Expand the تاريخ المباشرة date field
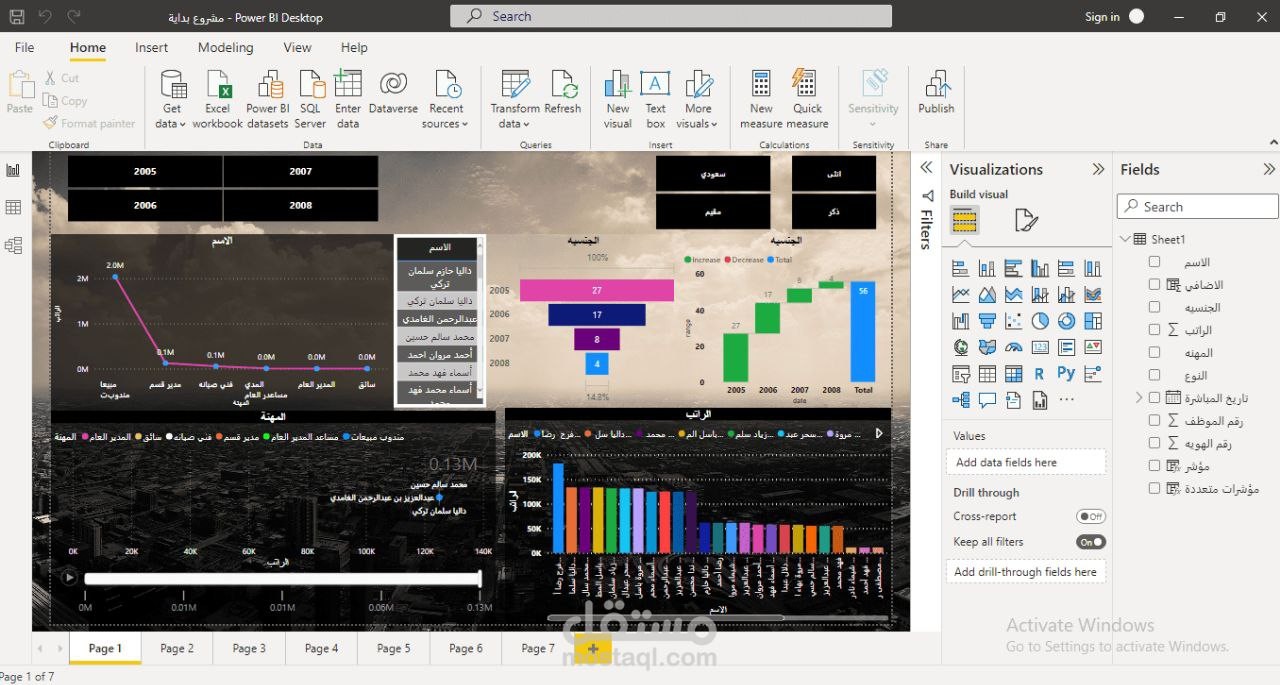The width and height of the screenshot is (1280, 685). click(1138, 398)
